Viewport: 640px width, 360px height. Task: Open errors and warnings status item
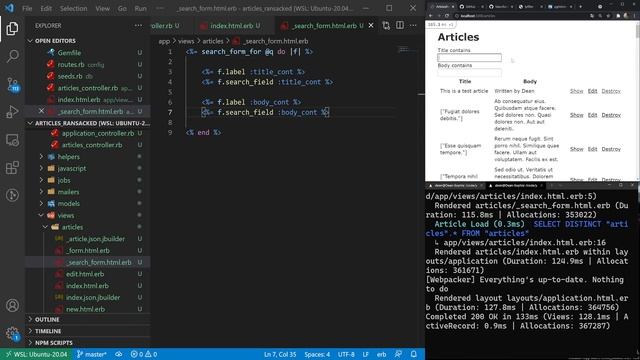[144, 354]
